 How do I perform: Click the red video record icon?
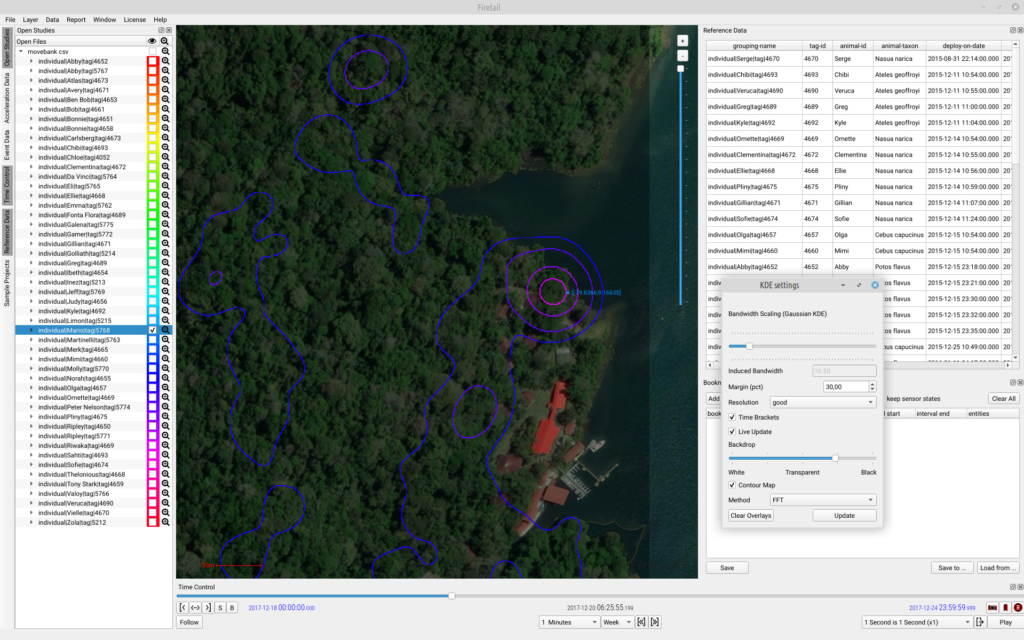click(993, 607)
